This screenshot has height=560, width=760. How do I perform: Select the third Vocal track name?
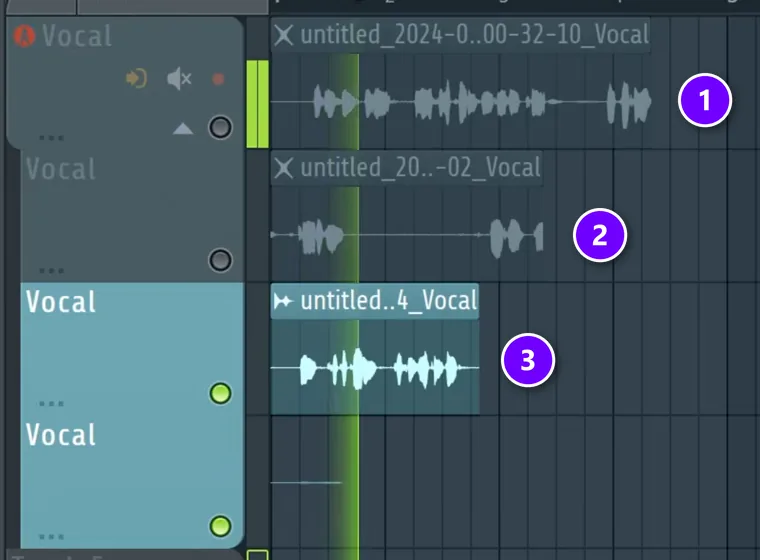pyautogui.click(x=61, y=302)
